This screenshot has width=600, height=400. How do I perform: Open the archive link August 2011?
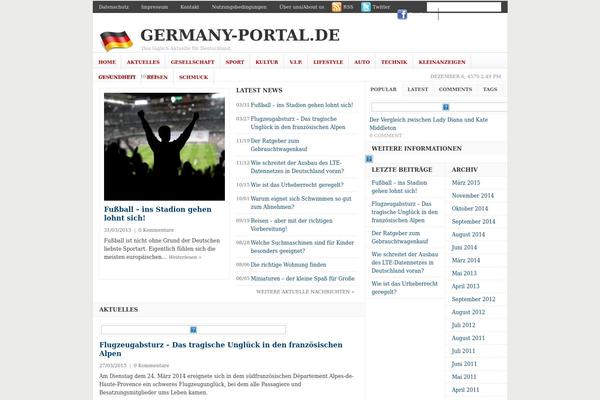pyautogui.click(x=468, y=338)
